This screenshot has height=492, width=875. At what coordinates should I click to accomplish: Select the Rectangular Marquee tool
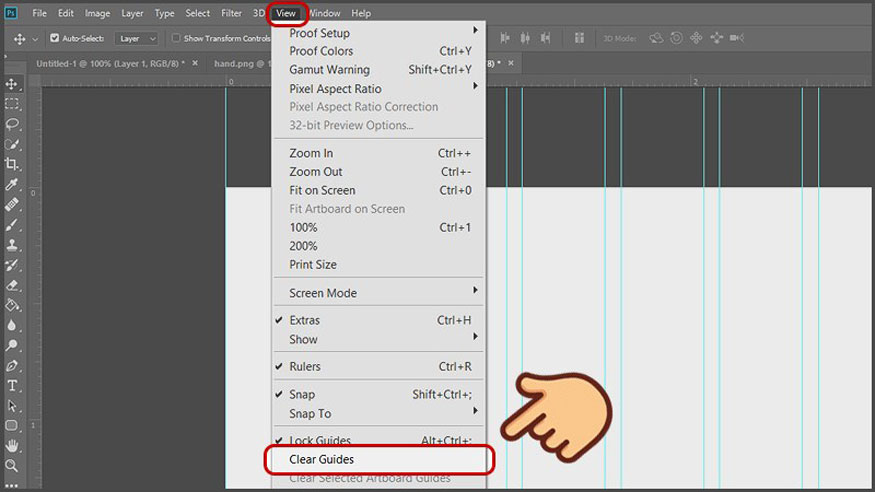pos(12,104)
